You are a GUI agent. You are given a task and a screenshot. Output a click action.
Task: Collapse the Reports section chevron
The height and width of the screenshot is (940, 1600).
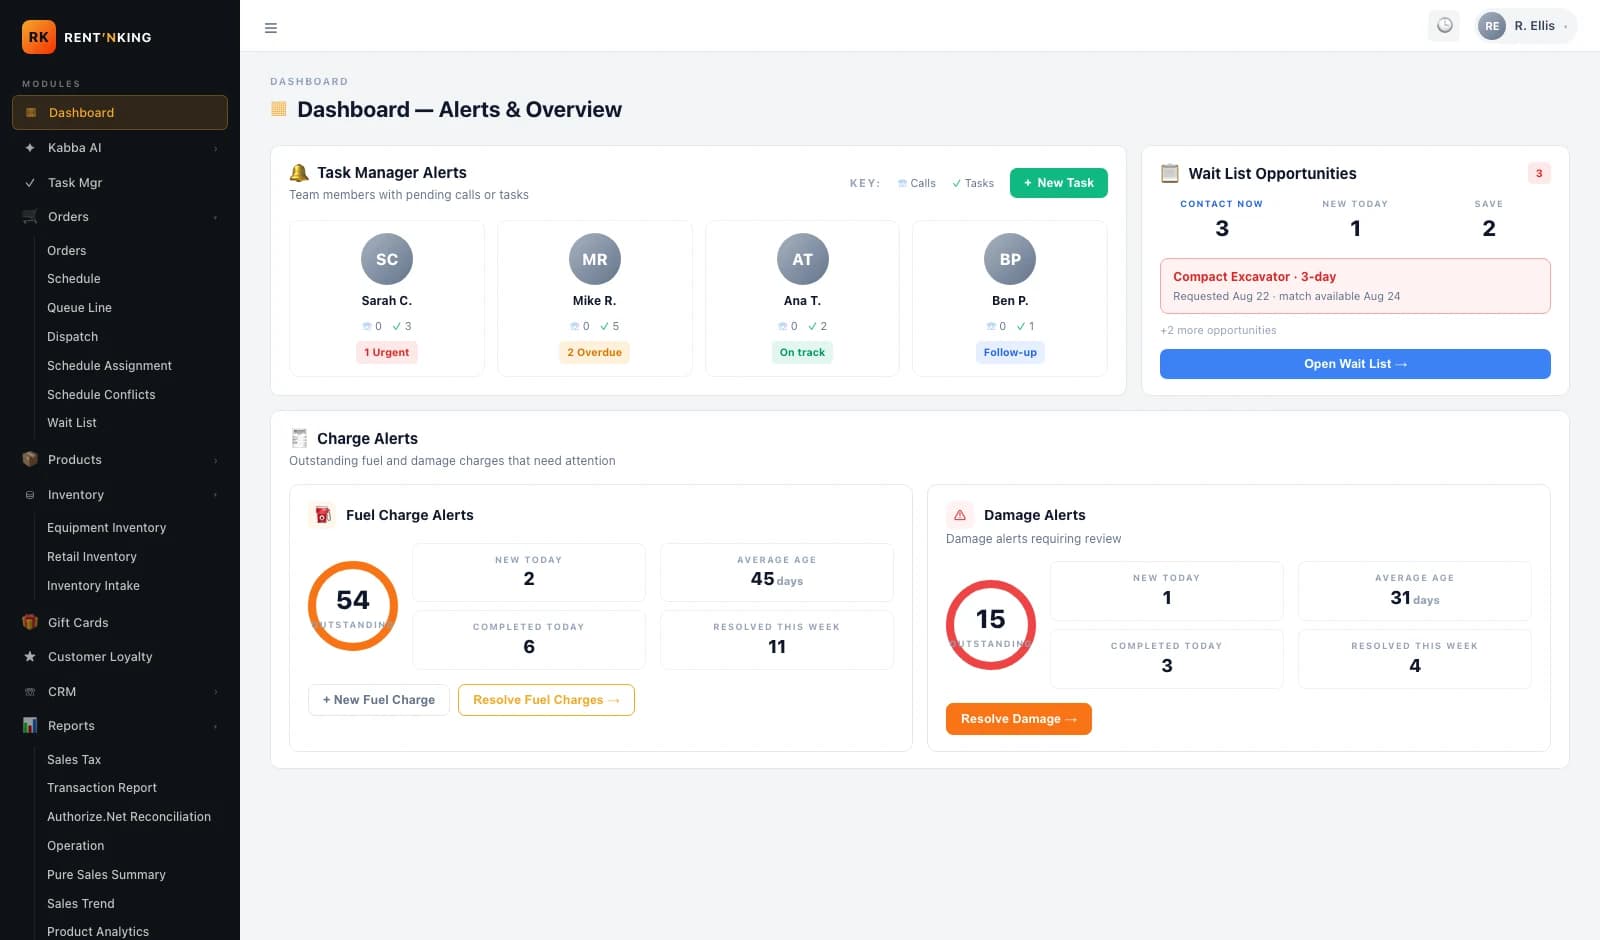(215, 727)
